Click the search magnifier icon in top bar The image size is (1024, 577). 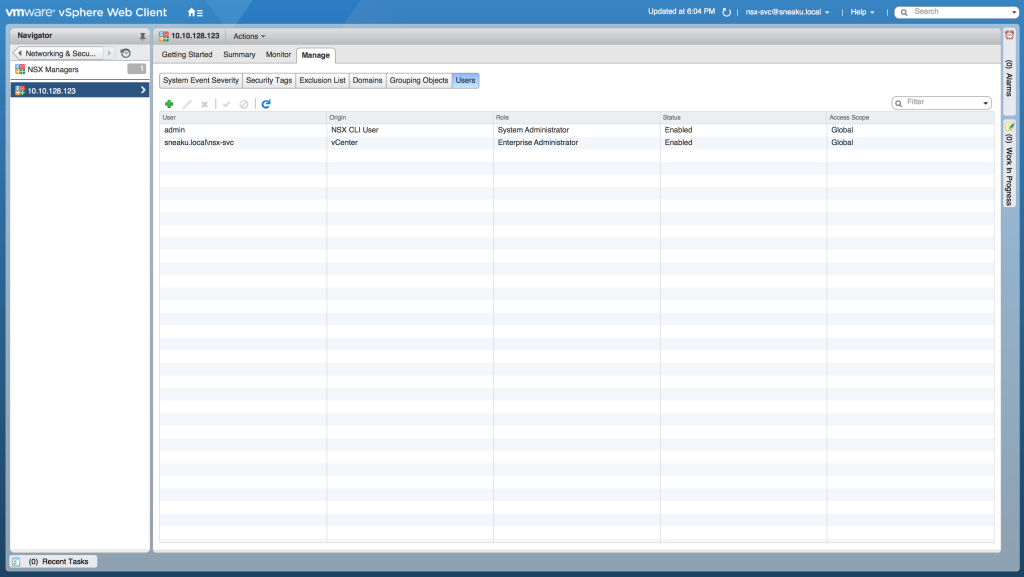coord(904,12)
